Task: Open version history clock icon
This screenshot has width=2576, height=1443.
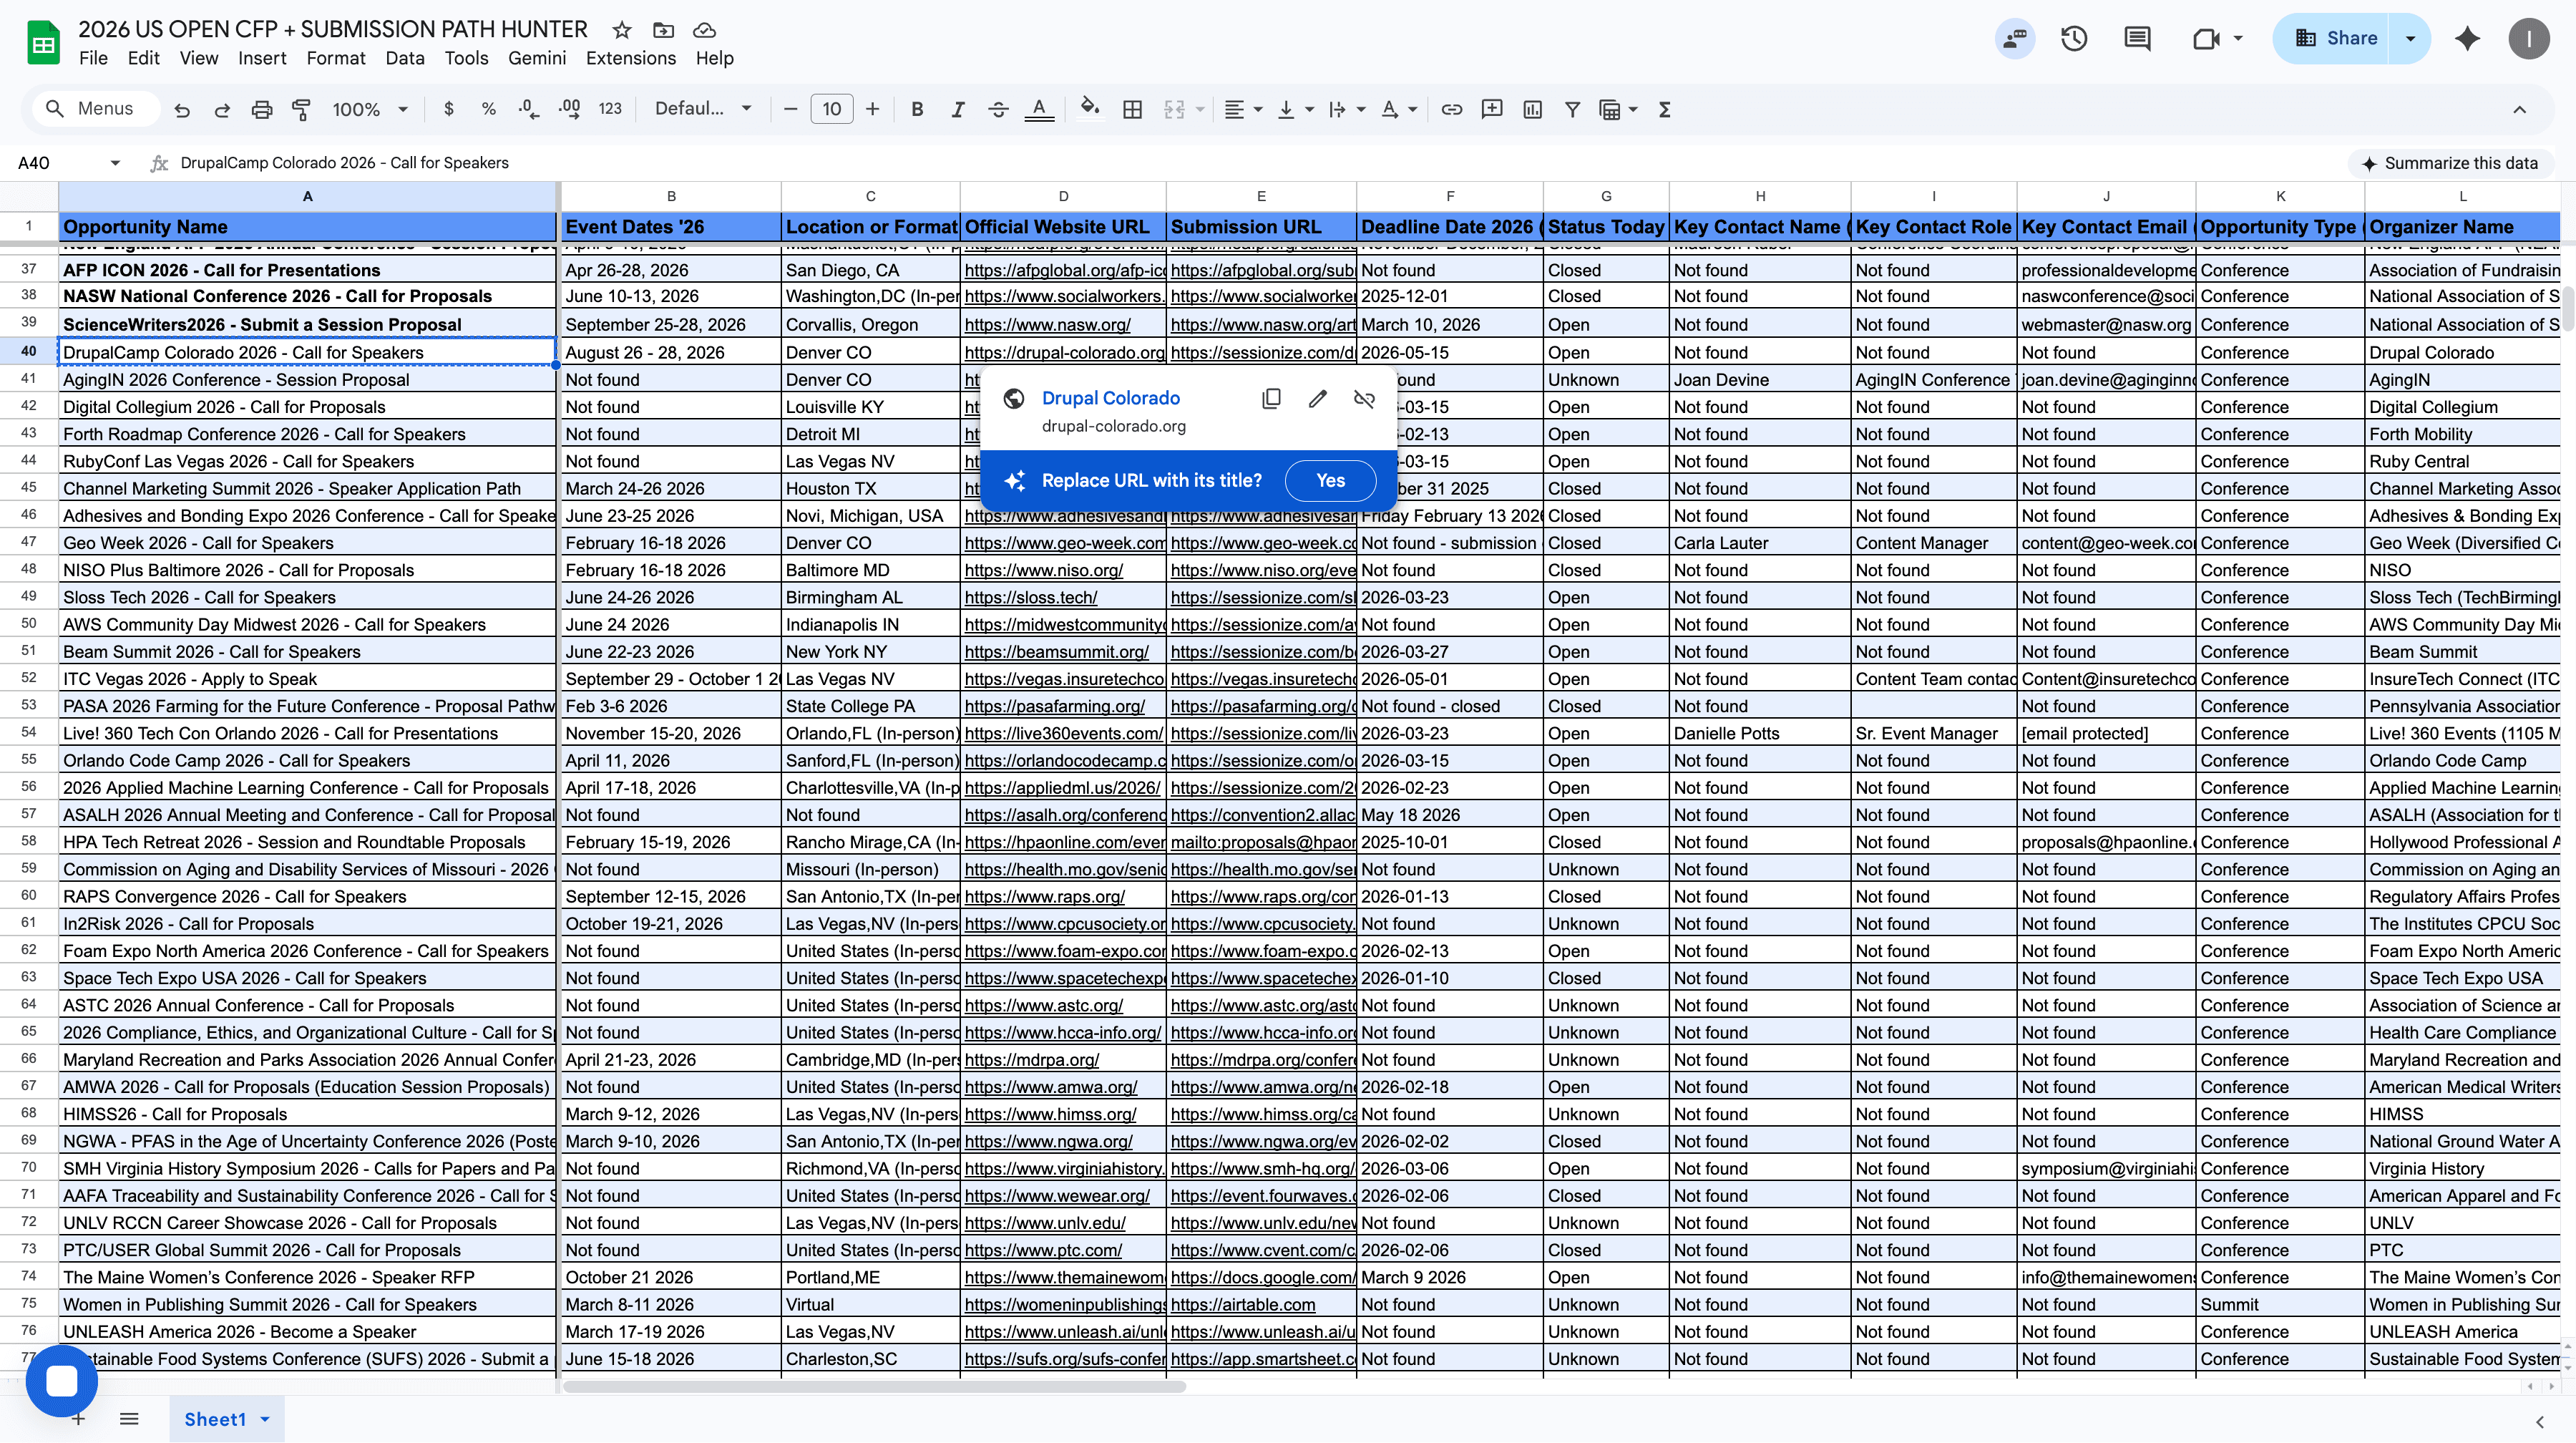Action: click(x=2074, y=39)
